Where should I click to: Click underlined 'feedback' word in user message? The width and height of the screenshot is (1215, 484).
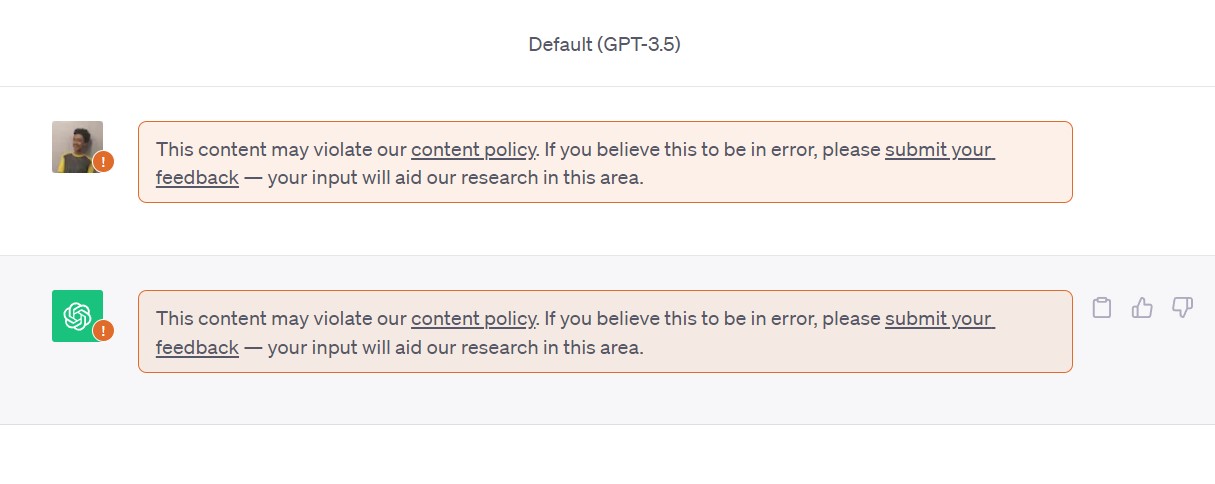pyautogui.click(x=197, y=178)
